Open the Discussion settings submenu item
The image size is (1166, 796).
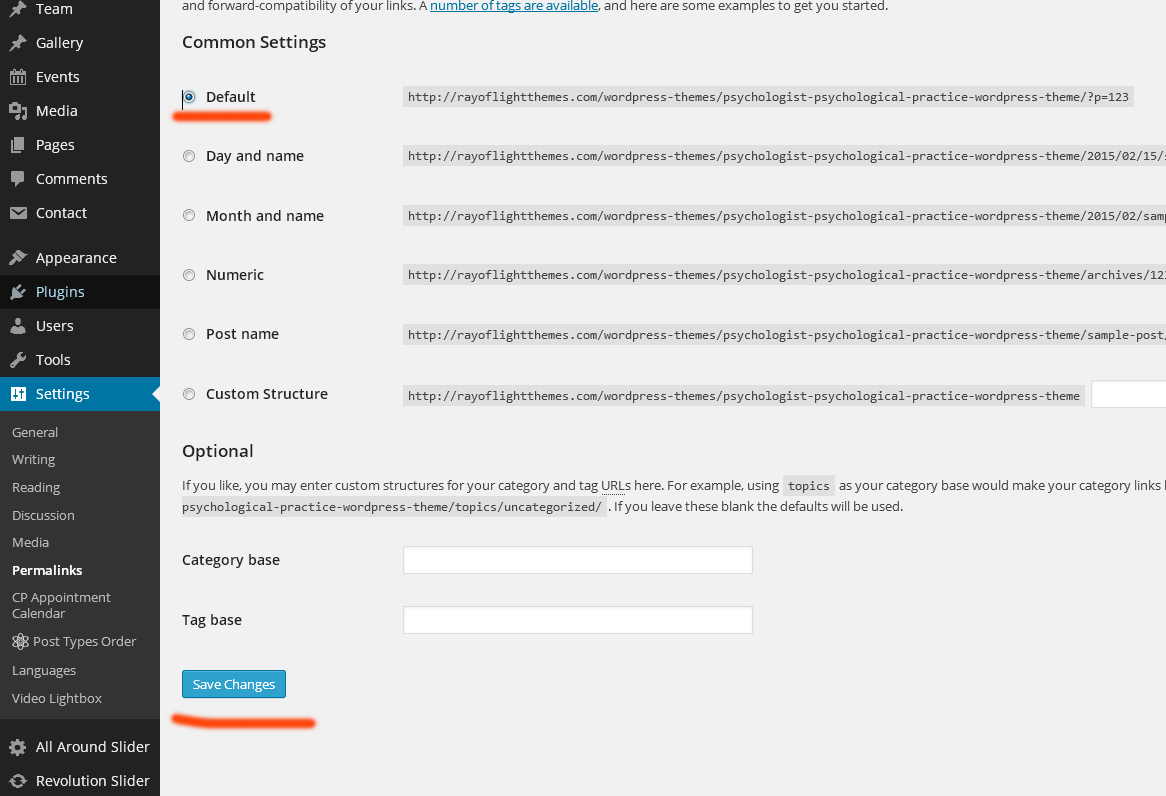coord(43,515)
